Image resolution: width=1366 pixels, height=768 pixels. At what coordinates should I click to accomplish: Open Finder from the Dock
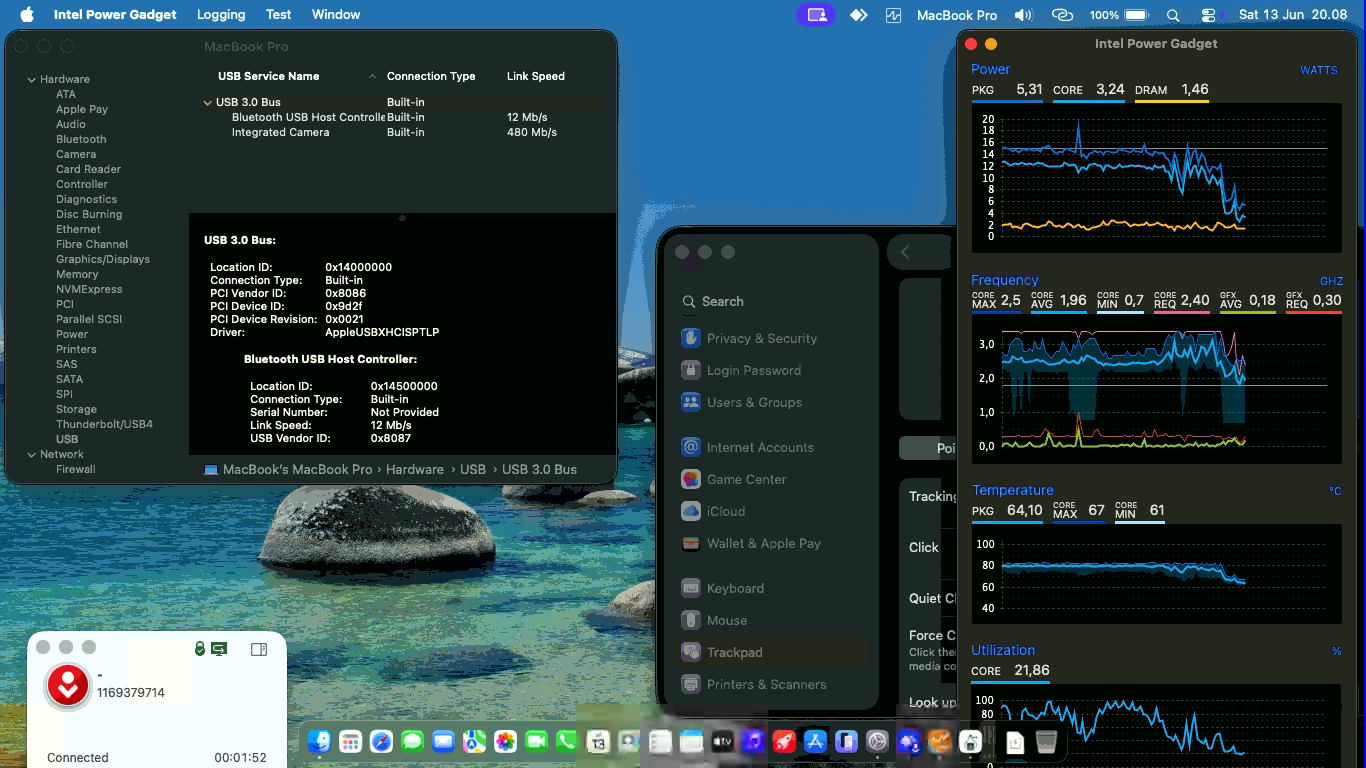(x=319, y=741)
